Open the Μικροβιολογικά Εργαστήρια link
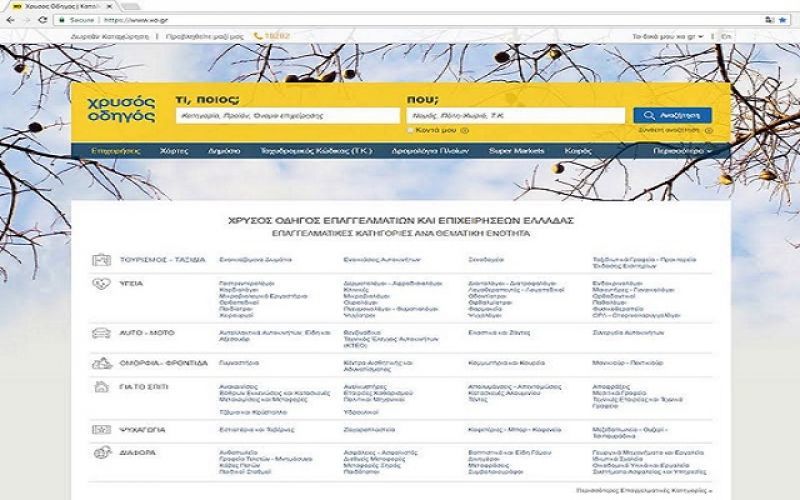The height and width of the screenshot is (500, 800). (x=263, y=296)
